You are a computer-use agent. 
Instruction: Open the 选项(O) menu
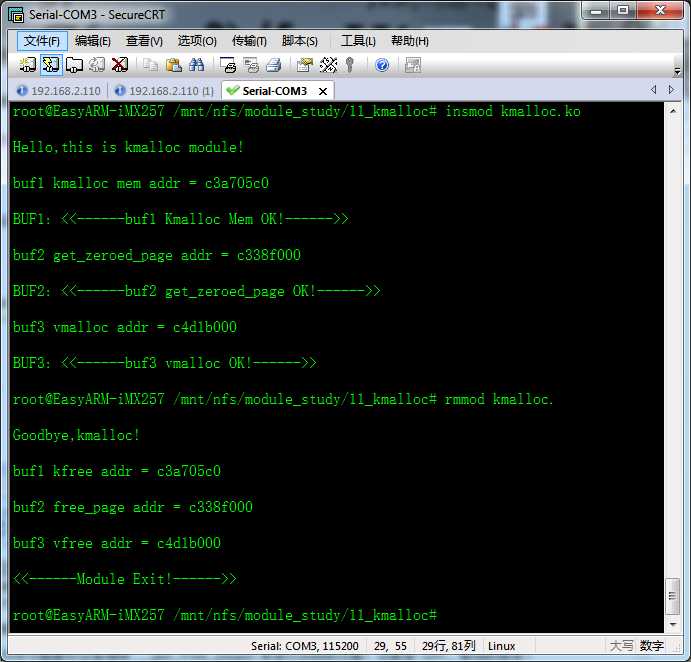click(197, 41)
